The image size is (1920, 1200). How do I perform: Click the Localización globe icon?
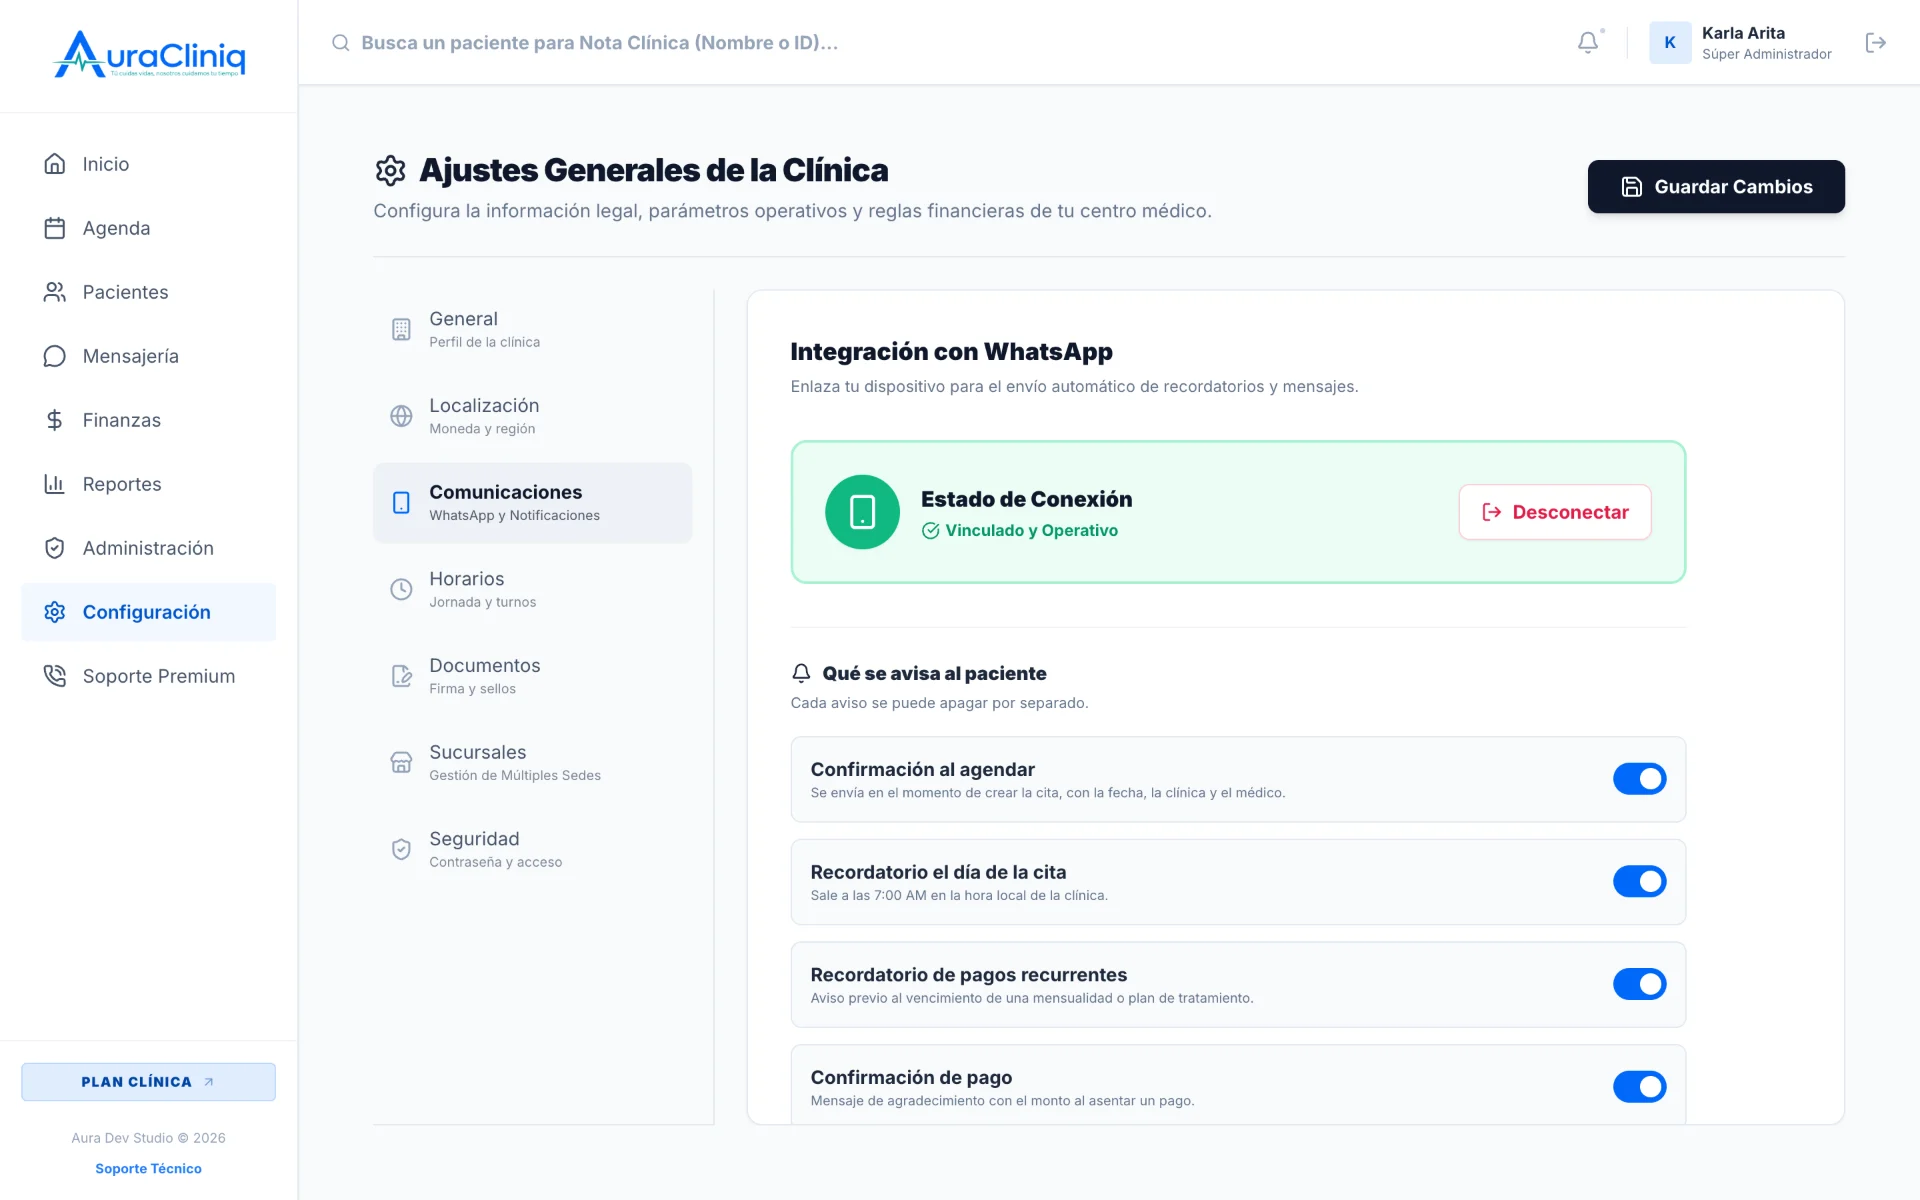pos(401,416)
